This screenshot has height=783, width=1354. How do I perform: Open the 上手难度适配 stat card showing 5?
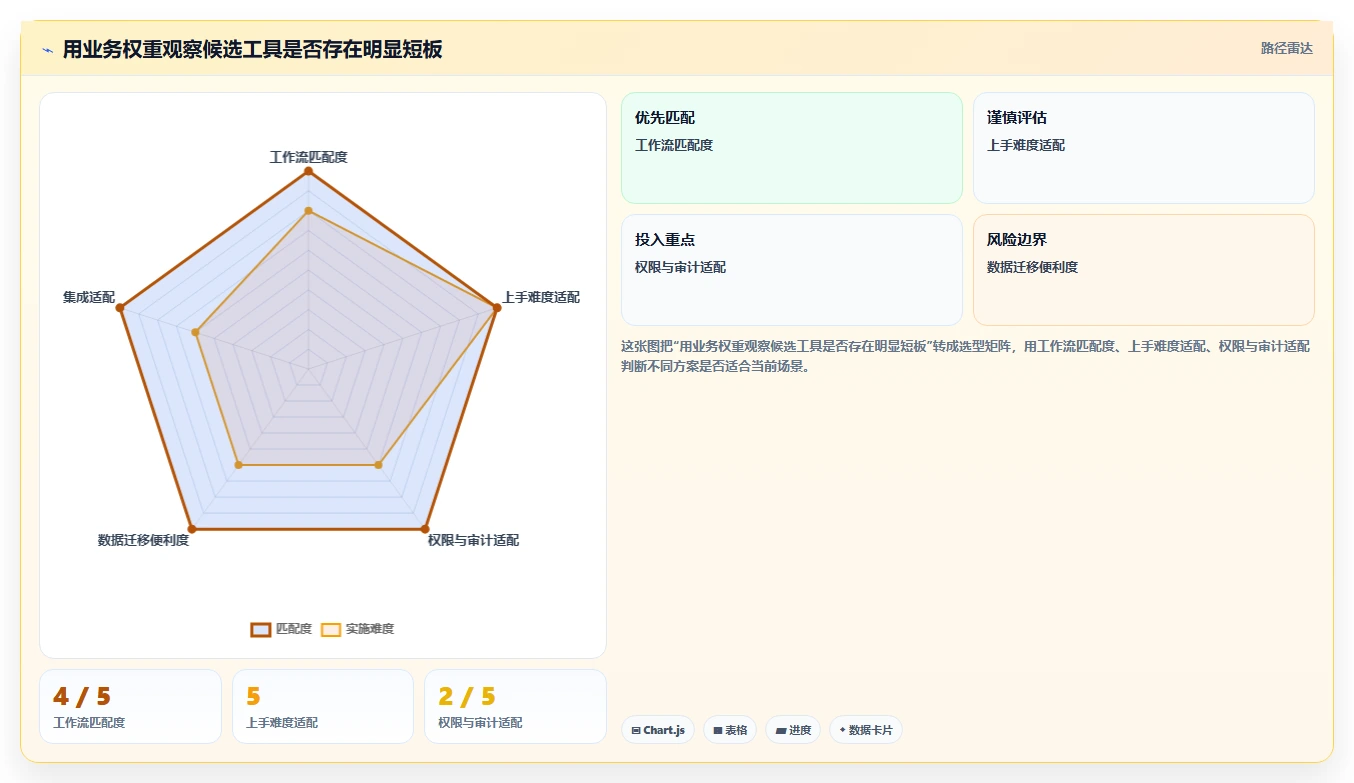[x=323, y=707]
